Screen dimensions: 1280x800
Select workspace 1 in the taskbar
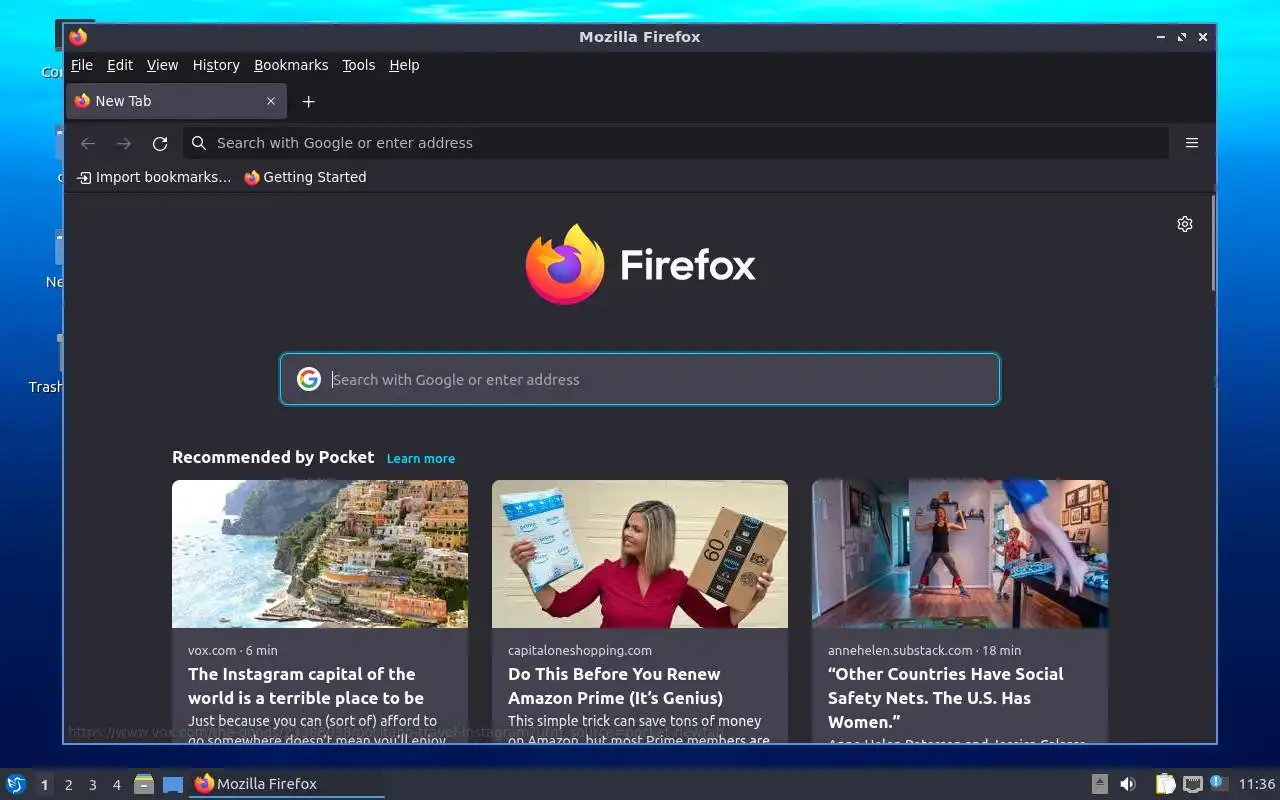point(44,785)
